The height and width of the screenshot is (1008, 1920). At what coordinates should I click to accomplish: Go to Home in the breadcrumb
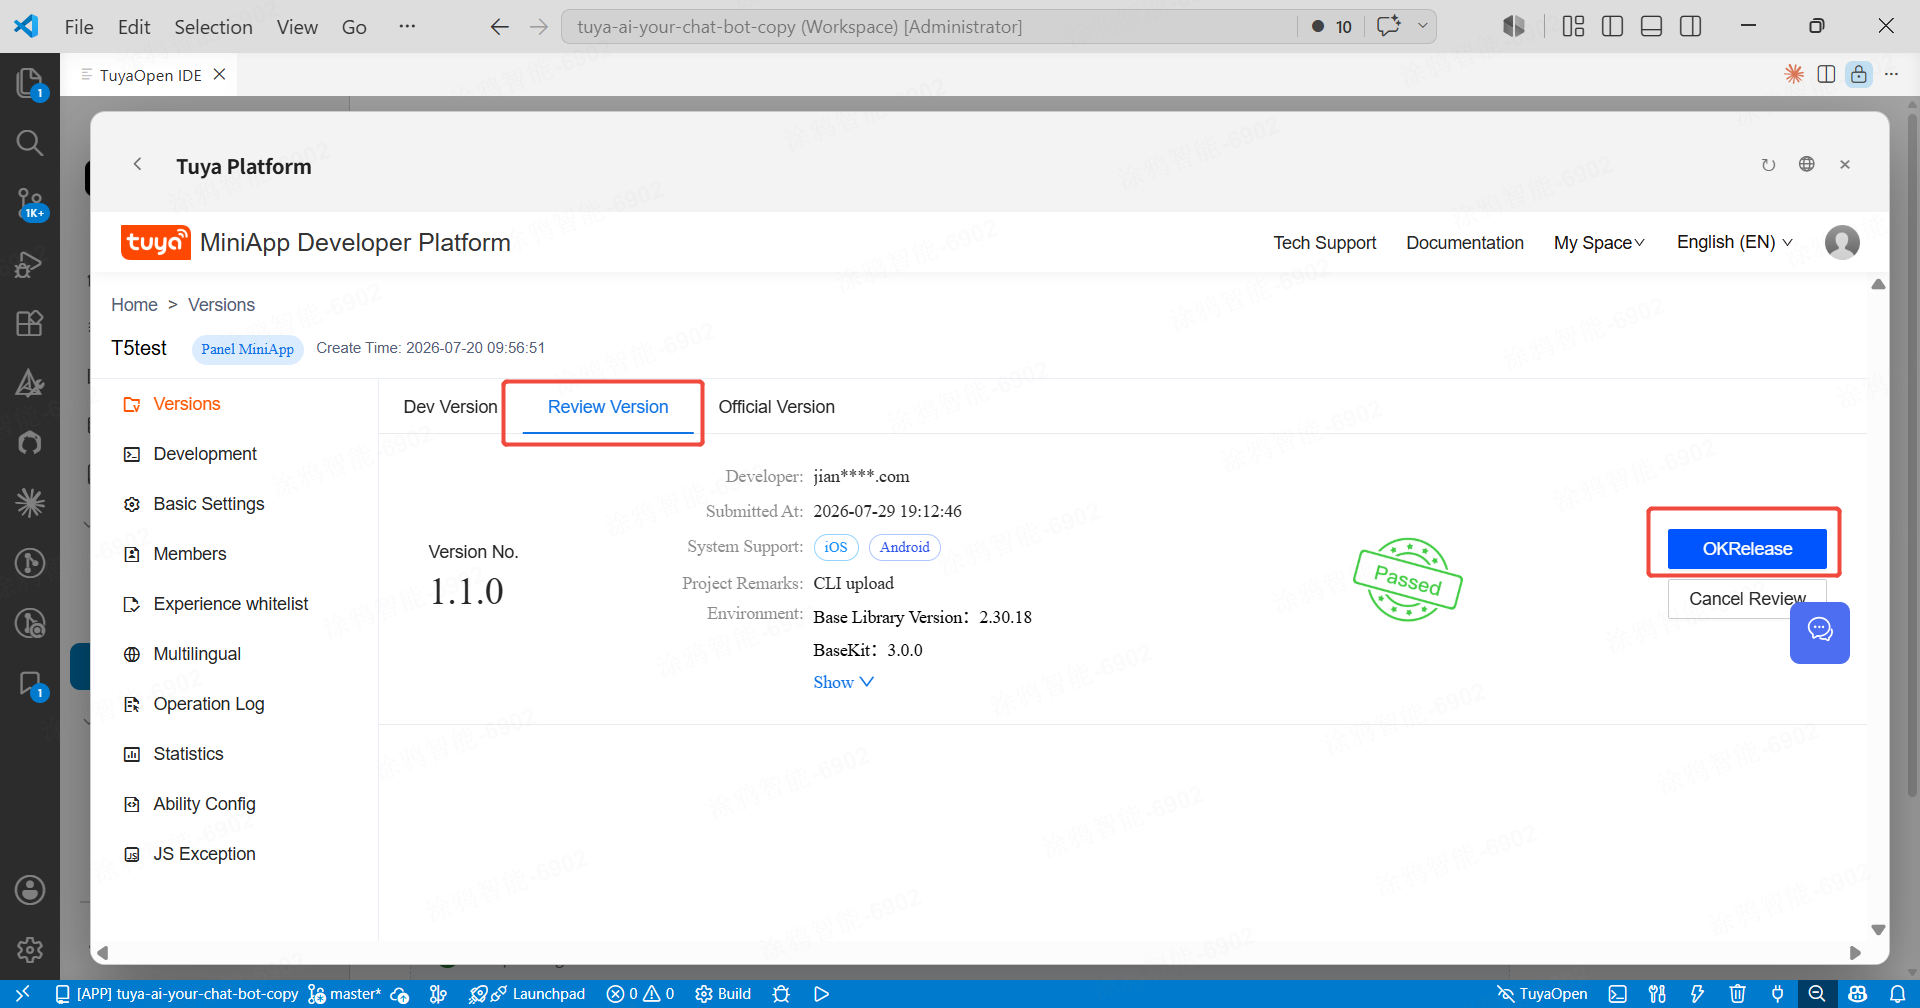[134, 305]
